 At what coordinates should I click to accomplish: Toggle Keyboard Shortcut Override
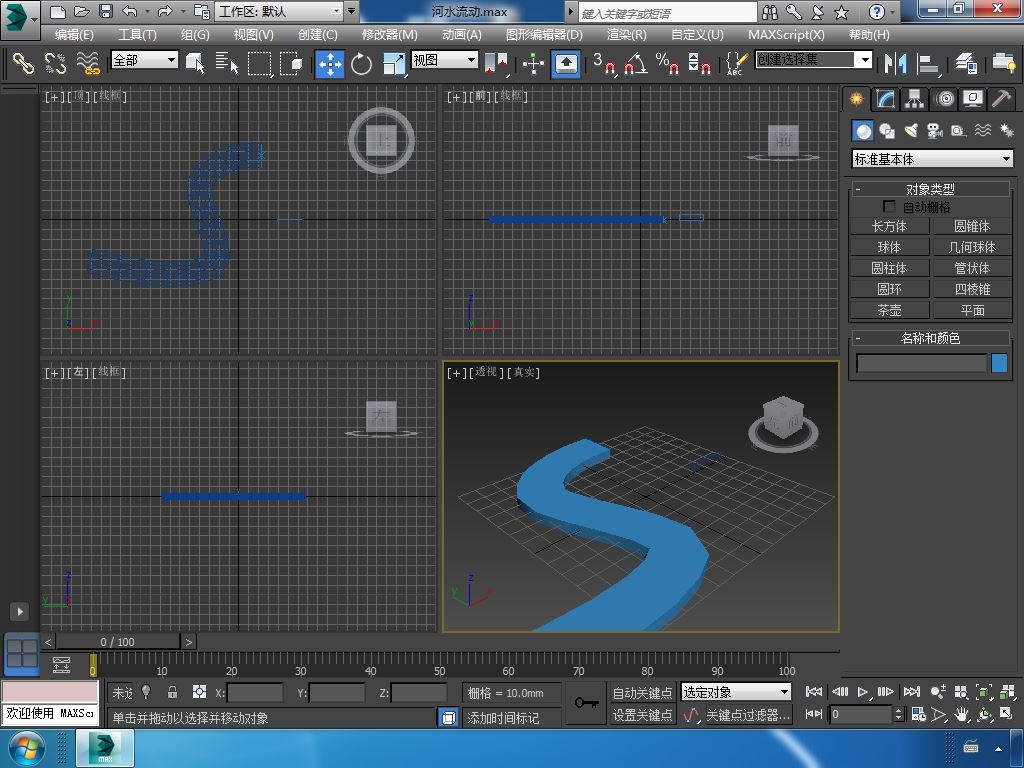point(566,64)
